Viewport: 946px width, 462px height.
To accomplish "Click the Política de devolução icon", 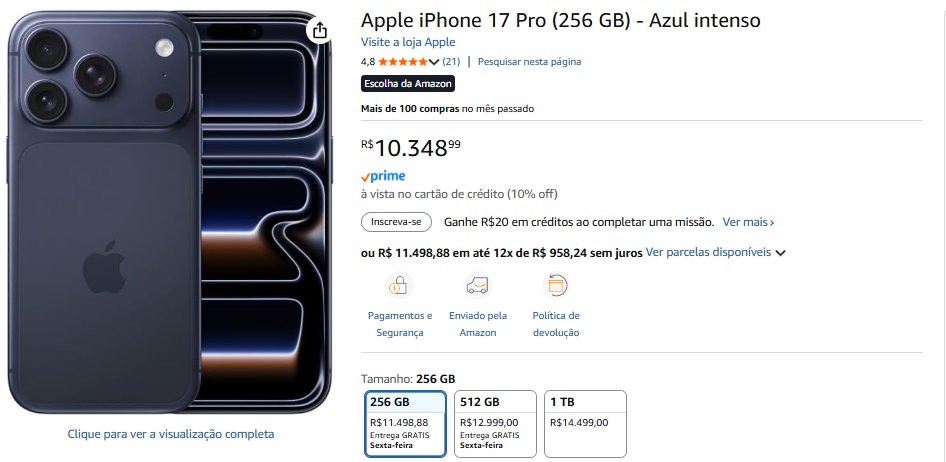I will click(555, 286).
